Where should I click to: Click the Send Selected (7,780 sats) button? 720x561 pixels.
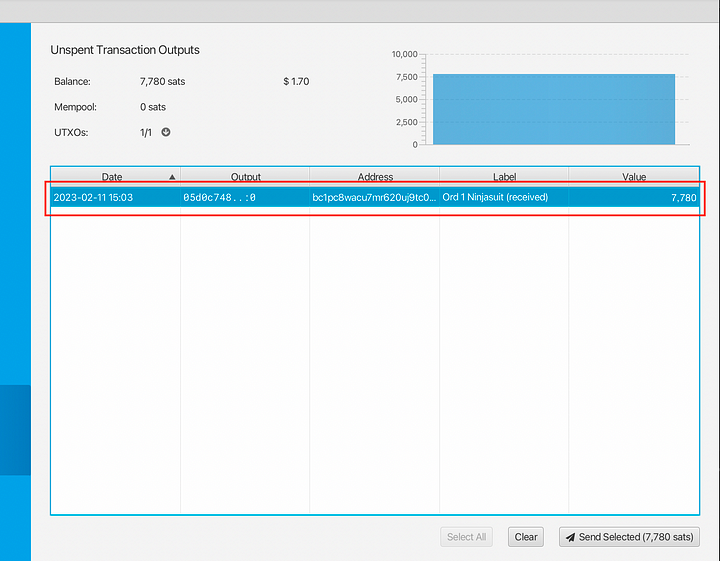coord(630,537)
